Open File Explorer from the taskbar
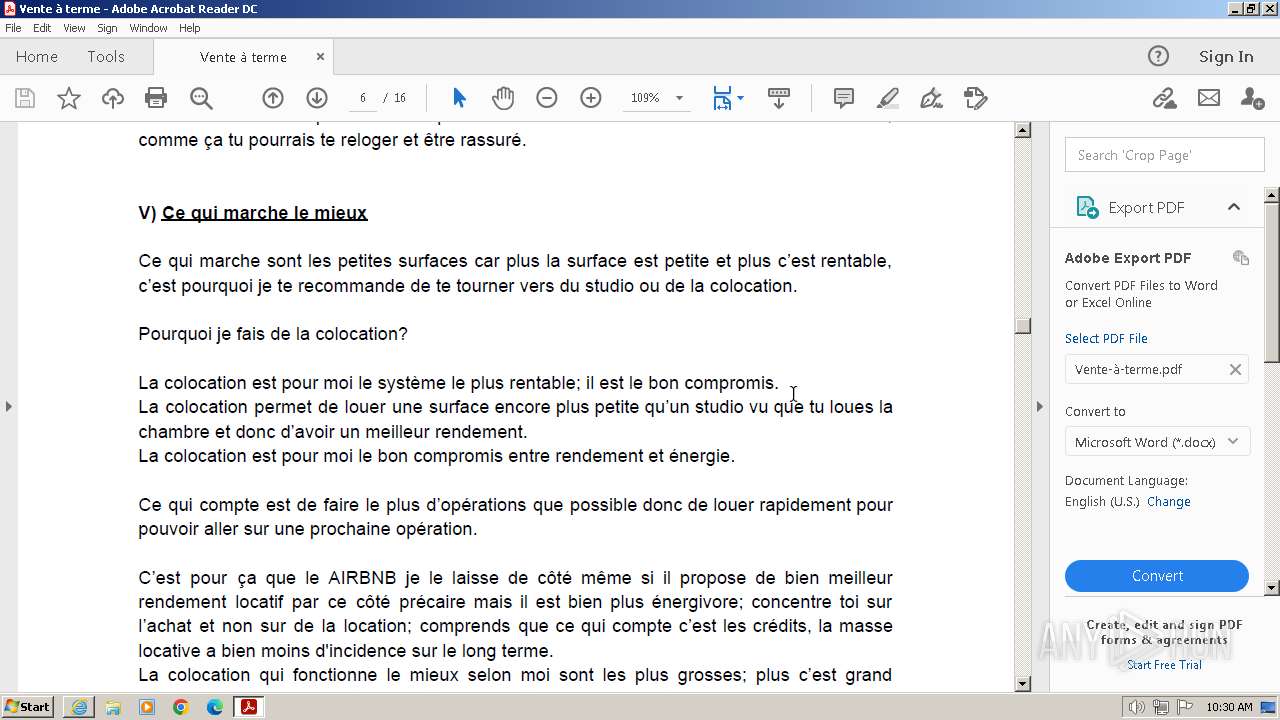The height and width of the screenshot is (720, 1280). point(113,707)
